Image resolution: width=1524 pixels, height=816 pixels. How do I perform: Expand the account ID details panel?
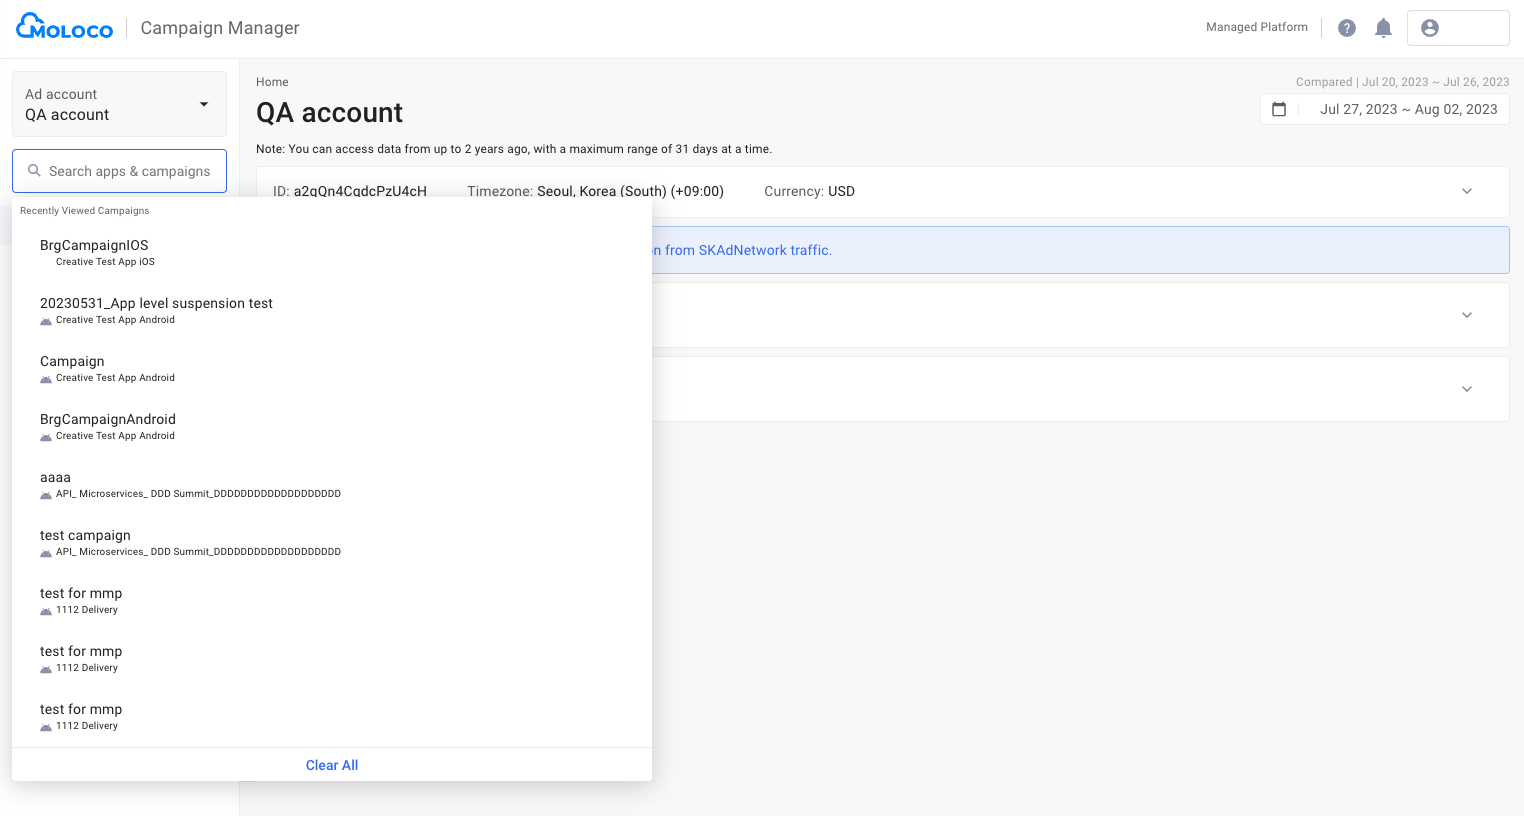[1466, 191]
